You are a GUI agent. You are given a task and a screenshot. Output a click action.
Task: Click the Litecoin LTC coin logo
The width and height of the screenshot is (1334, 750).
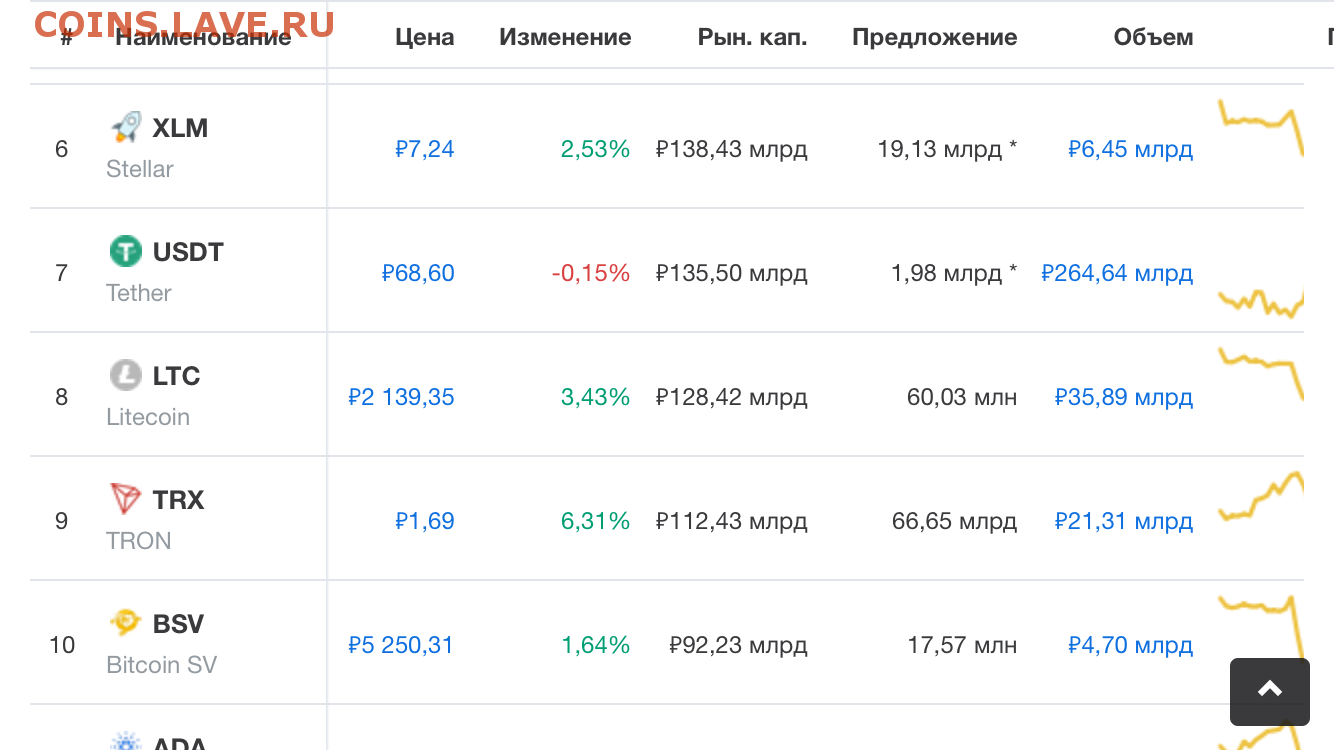click(126, 375)
